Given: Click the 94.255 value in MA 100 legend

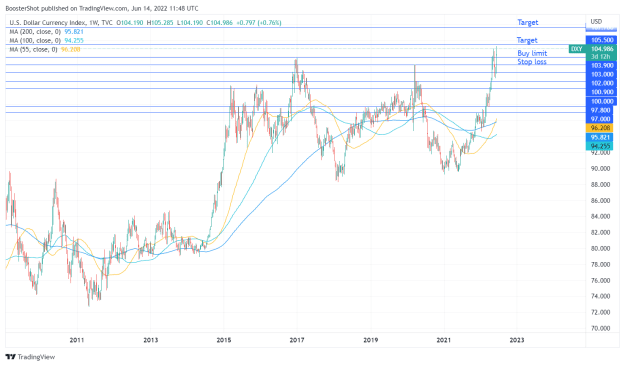Looking at the screenshot, I should tap(74, 40).
